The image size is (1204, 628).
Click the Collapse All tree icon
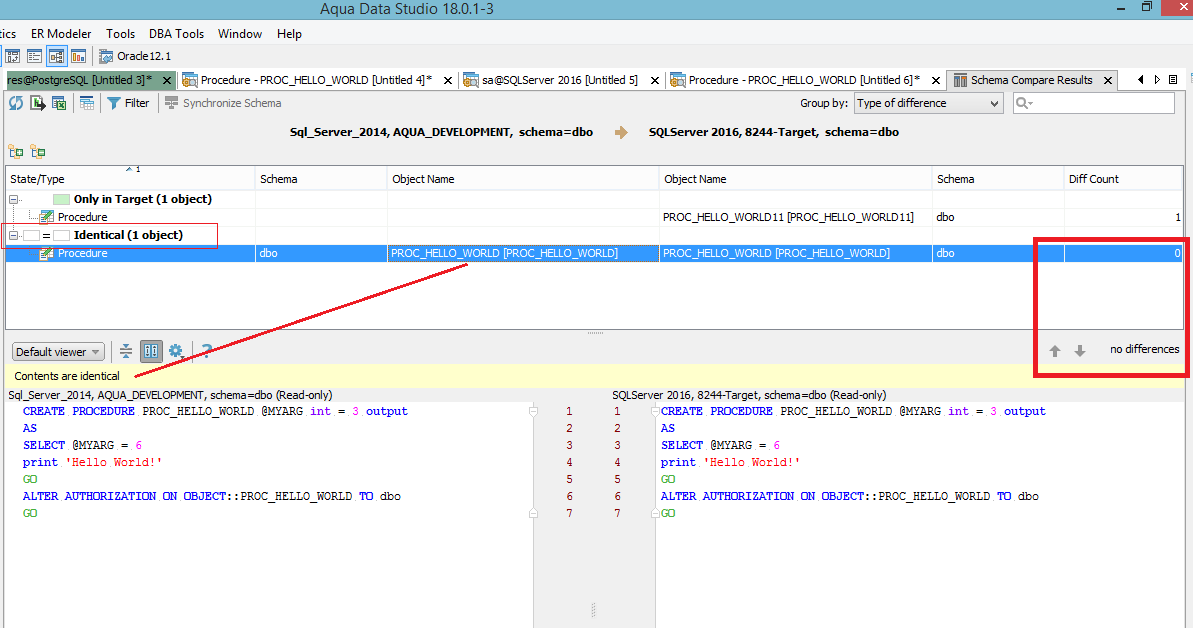tap(37, 151)
